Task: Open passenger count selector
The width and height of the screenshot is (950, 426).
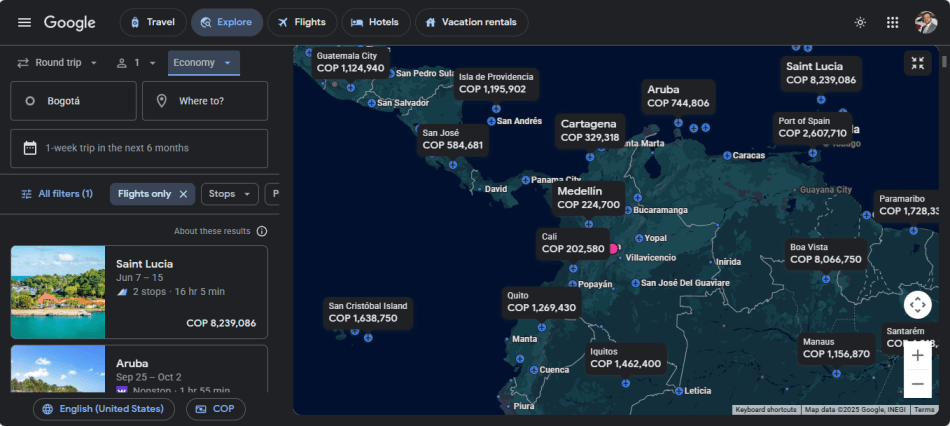Action: pyautogui.click(x=137, y=63)
